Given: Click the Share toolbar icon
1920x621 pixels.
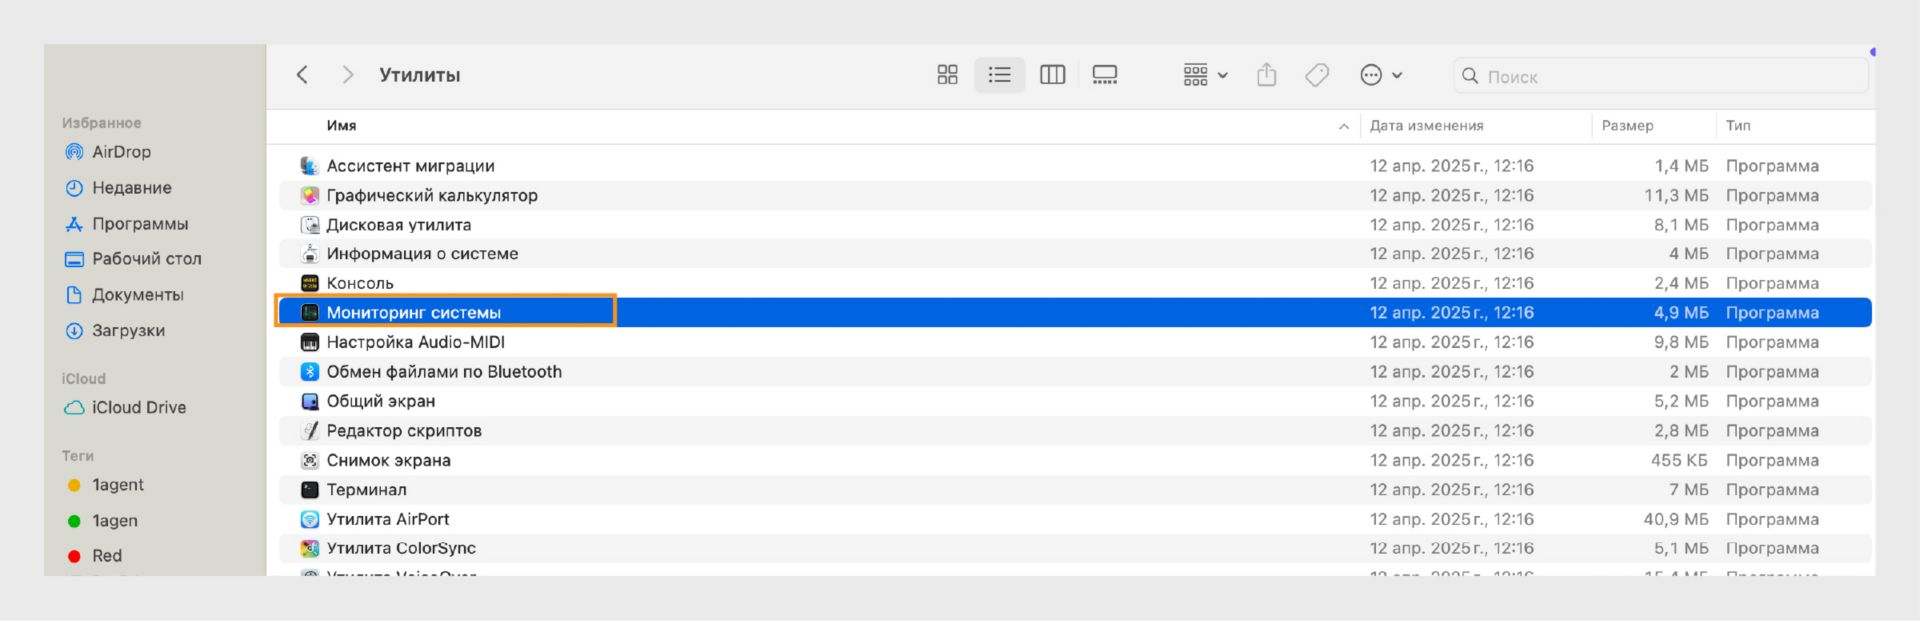Looking at the screenshot, I should pos(1266,75).
